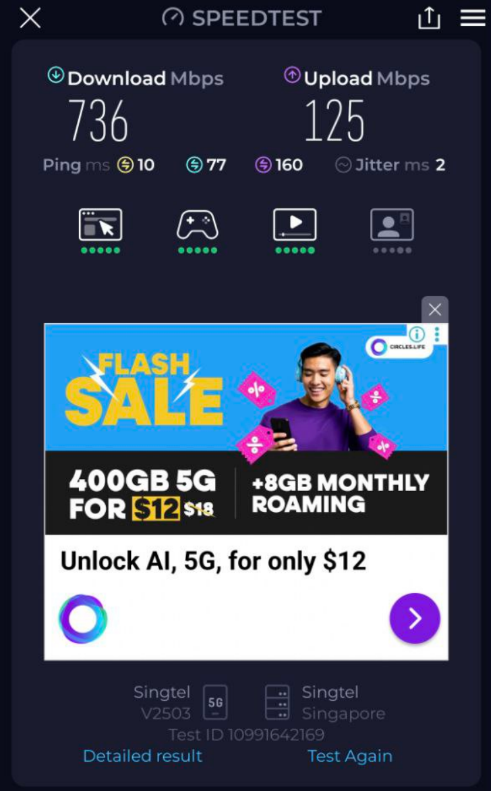Open the Detailed result link
This screenshot has height=791, width=491.
(x=142, y=756)
